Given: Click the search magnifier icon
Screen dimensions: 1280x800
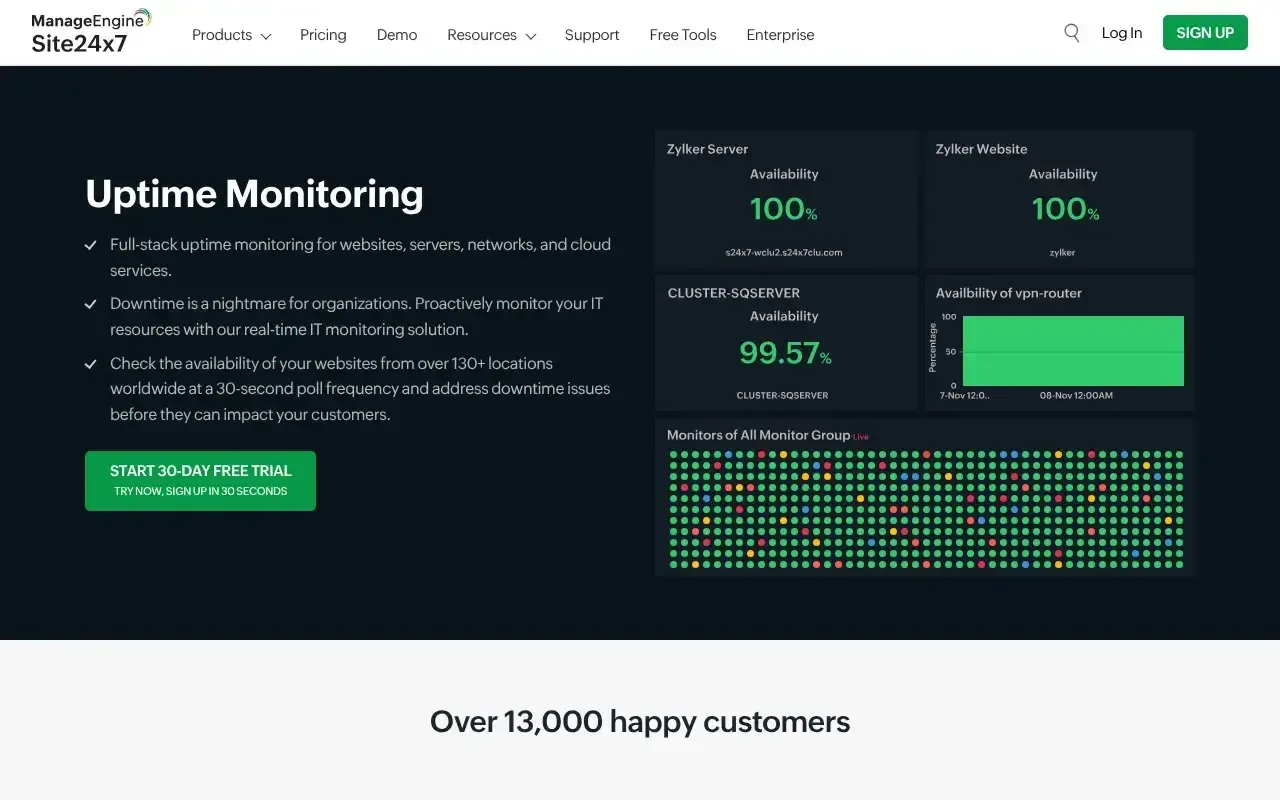Looking at the screenshot, I should [1071, 33].
